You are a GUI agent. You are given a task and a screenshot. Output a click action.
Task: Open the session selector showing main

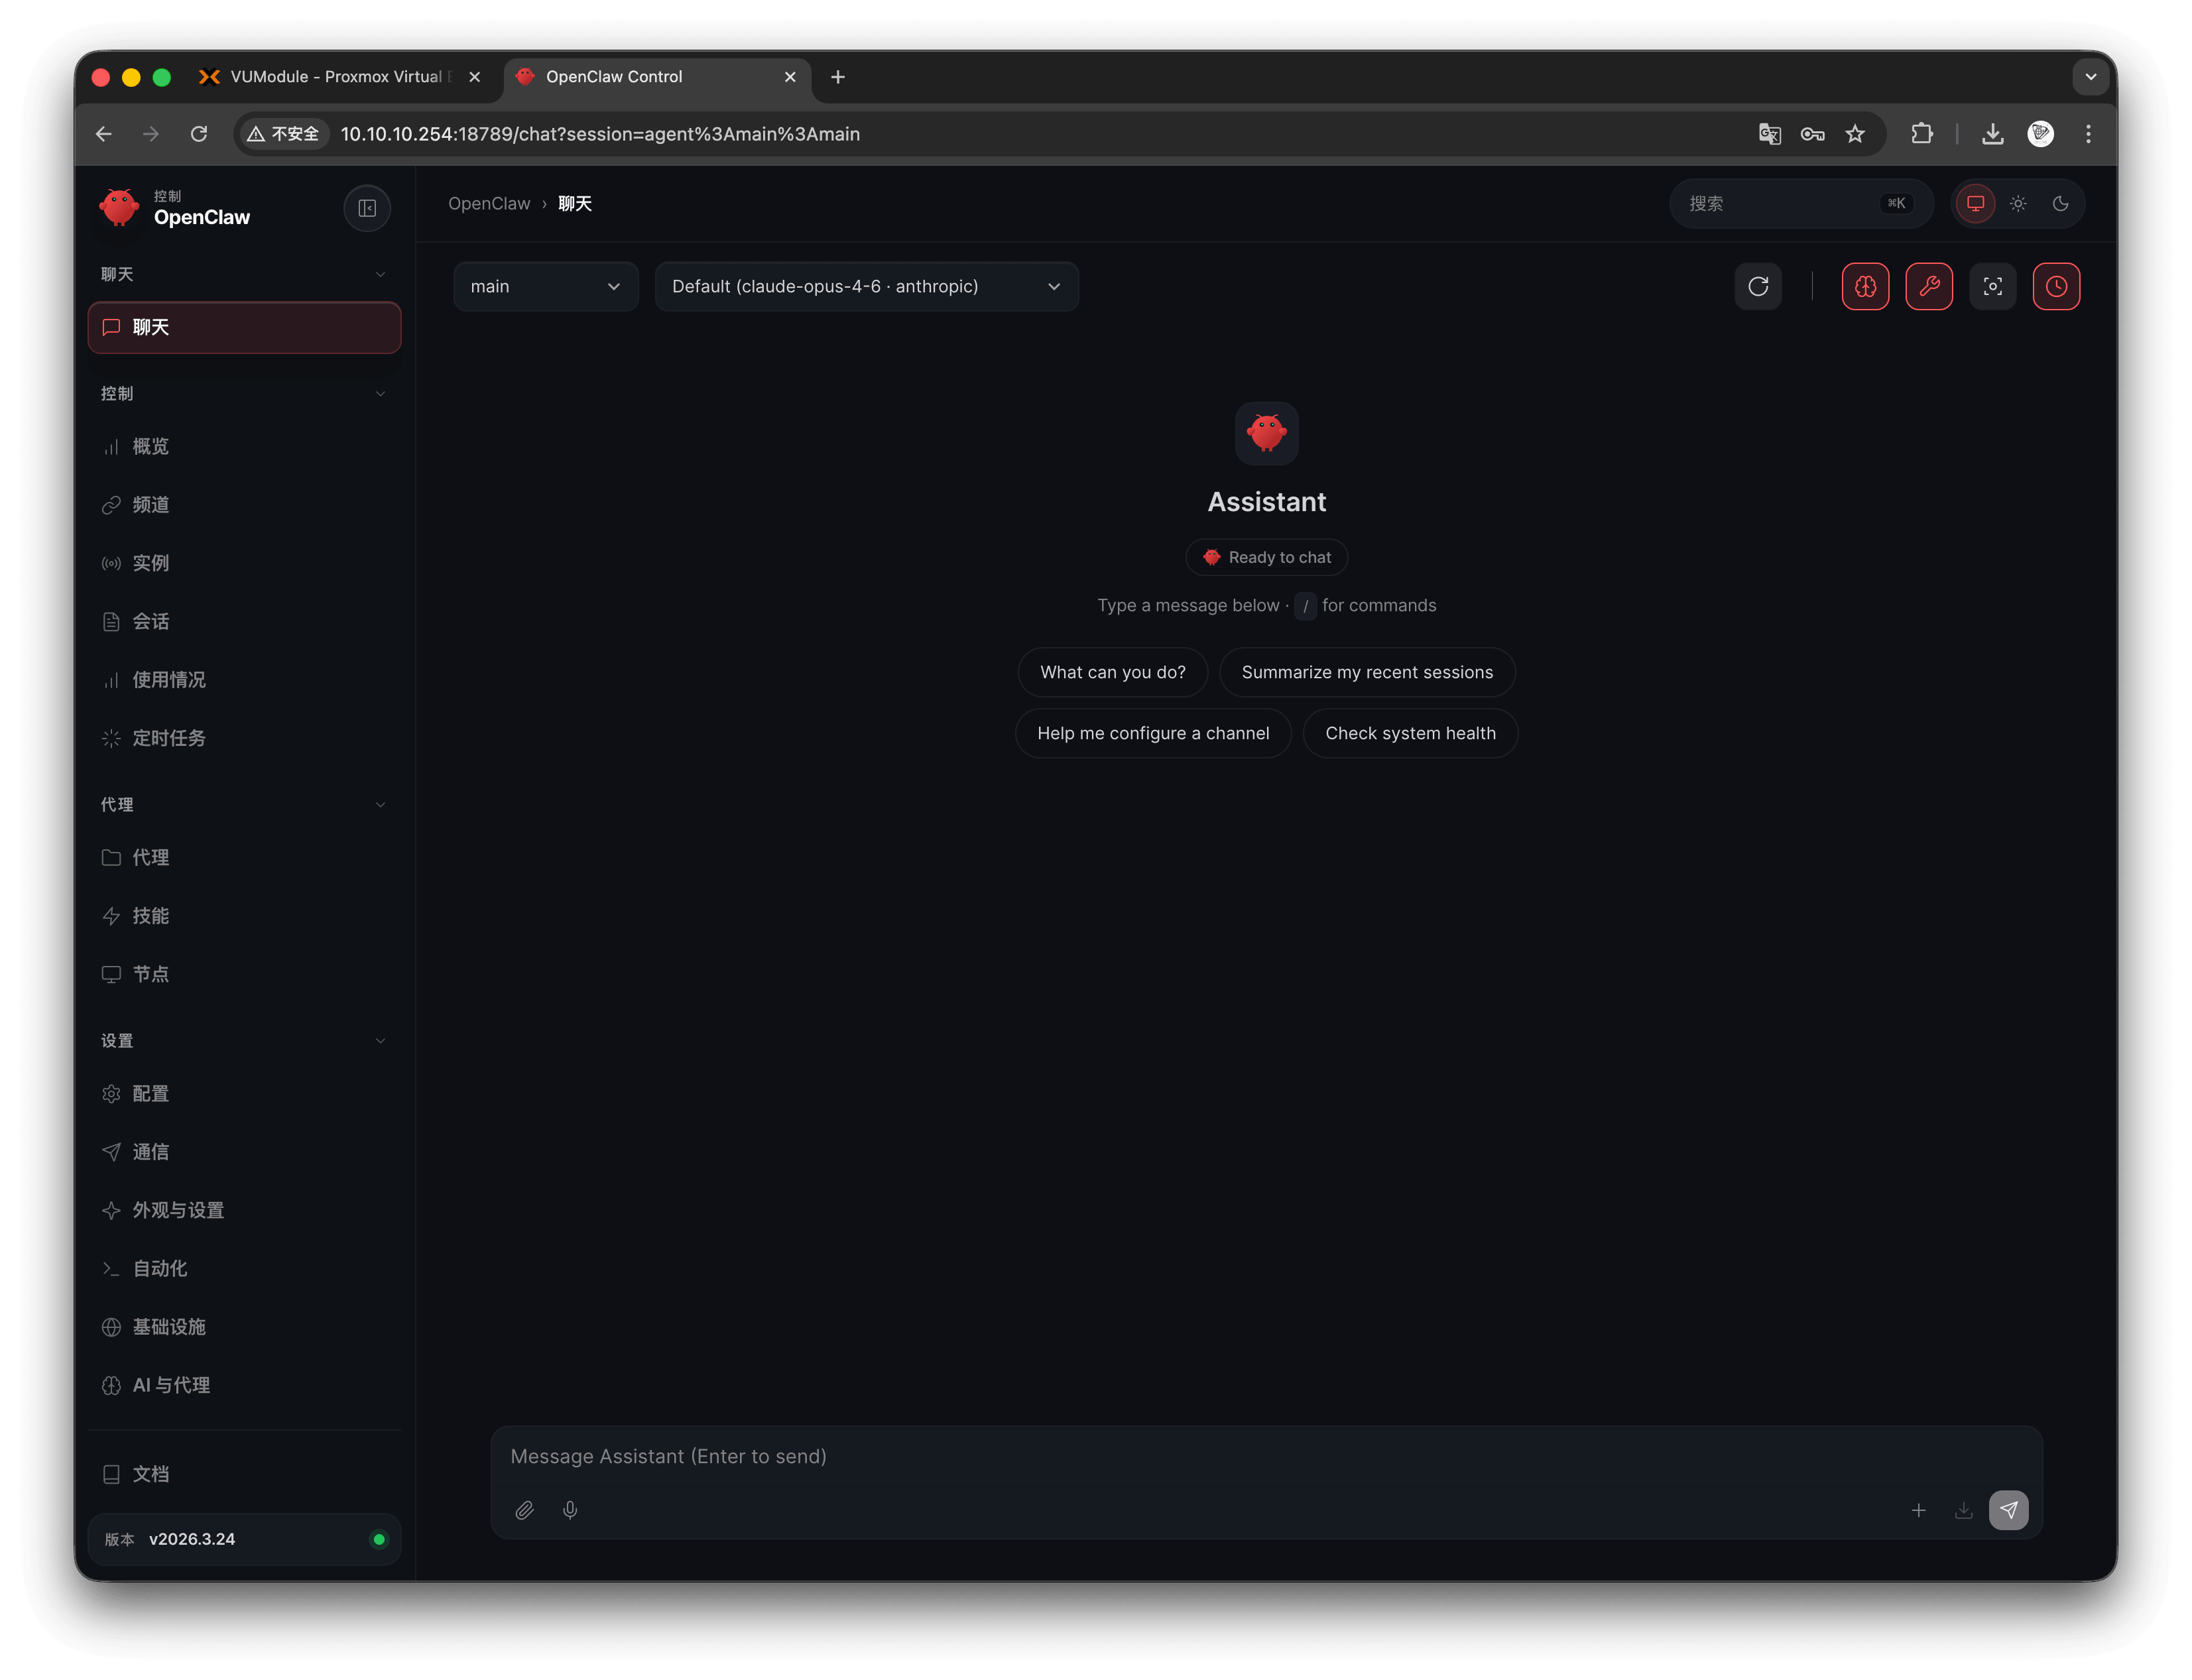545,287
